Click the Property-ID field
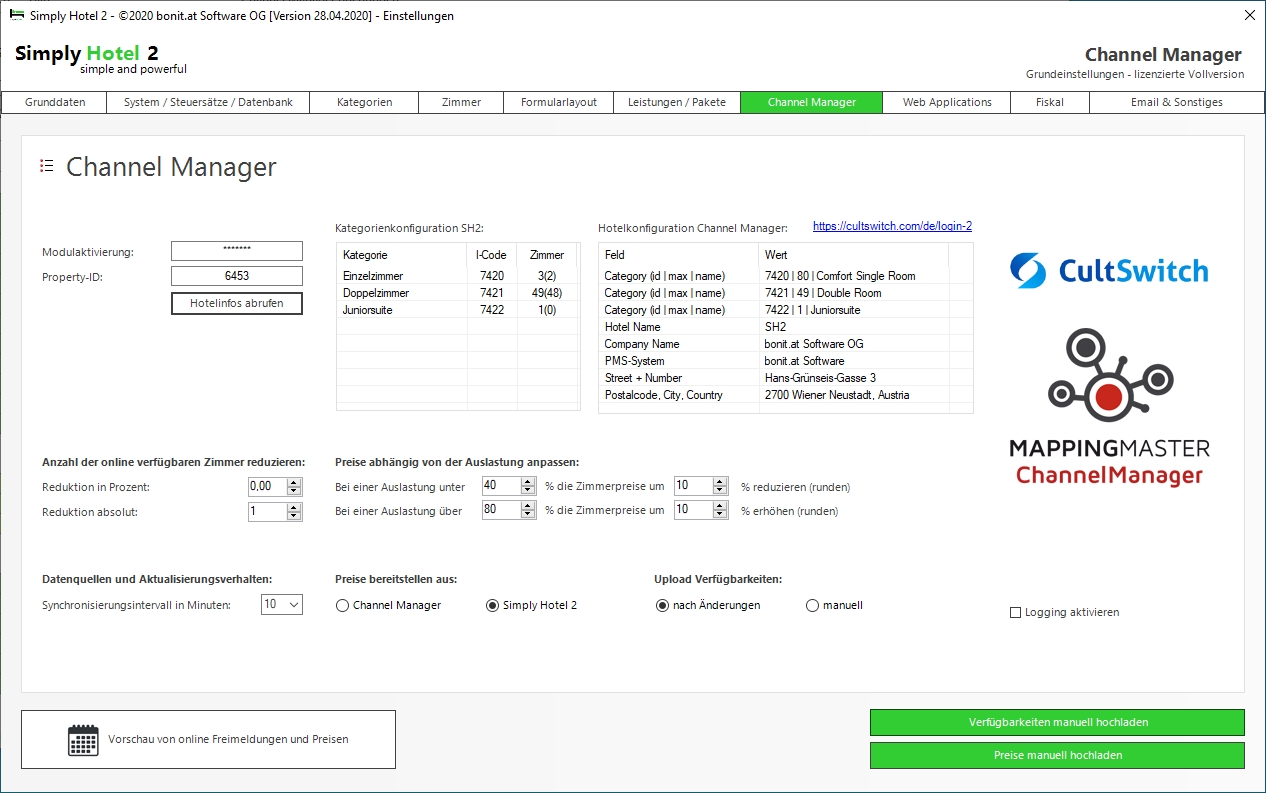Screen dimensions: 1266x793 click(237, 276)
